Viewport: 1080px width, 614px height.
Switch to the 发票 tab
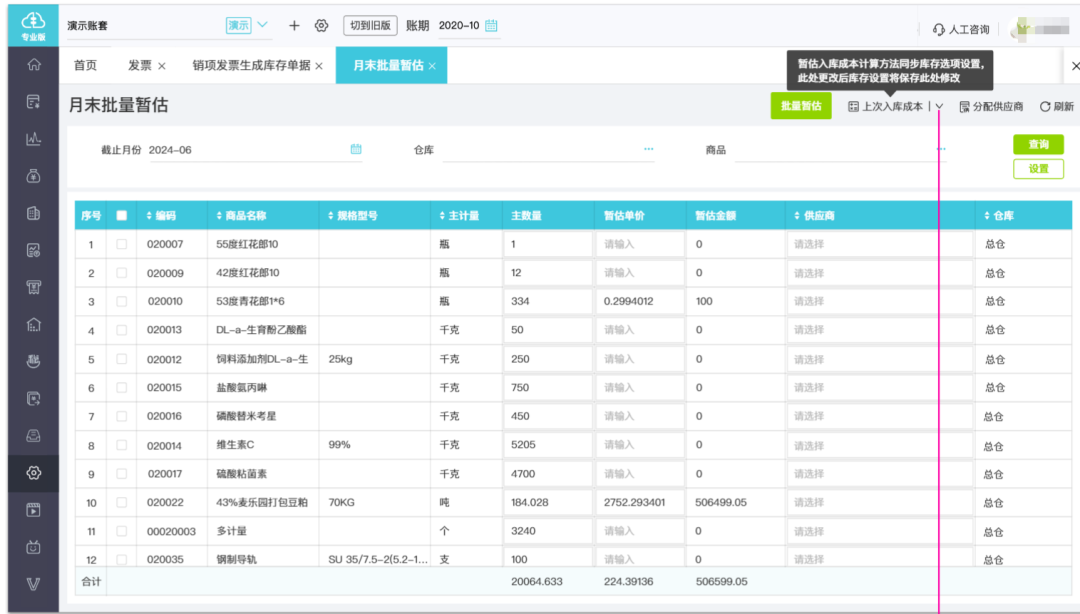click(x=140, y=65)
